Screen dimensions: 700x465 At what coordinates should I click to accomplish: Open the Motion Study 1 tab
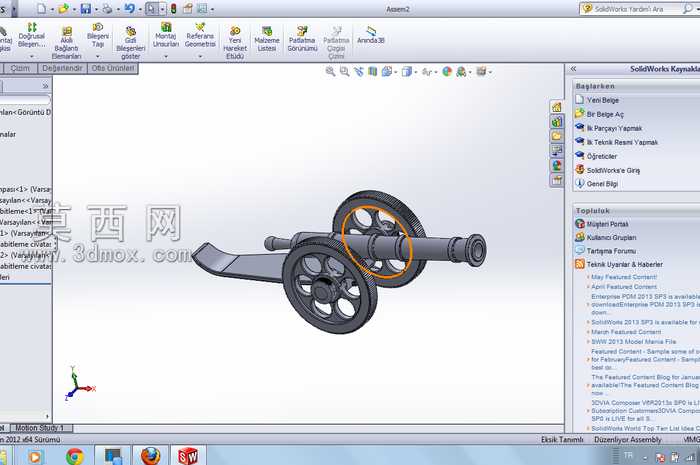coord(40,428)
